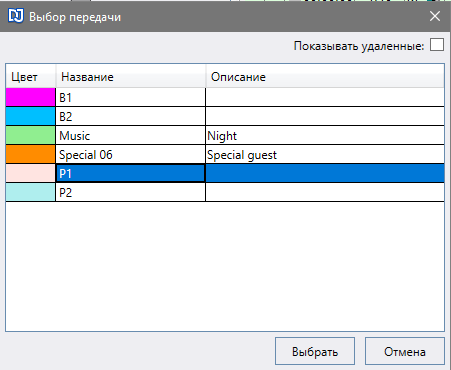Click the highlighted description cell of P1
Viewport: 451px width, 370px height.
(x=325, y=173)
